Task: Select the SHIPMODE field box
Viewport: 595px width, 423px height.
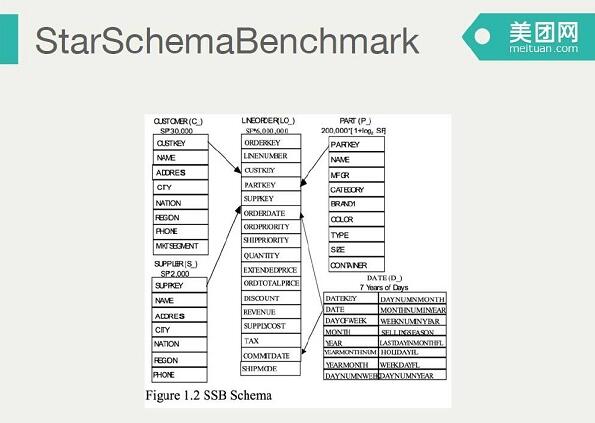Action: tap(271, 368)
